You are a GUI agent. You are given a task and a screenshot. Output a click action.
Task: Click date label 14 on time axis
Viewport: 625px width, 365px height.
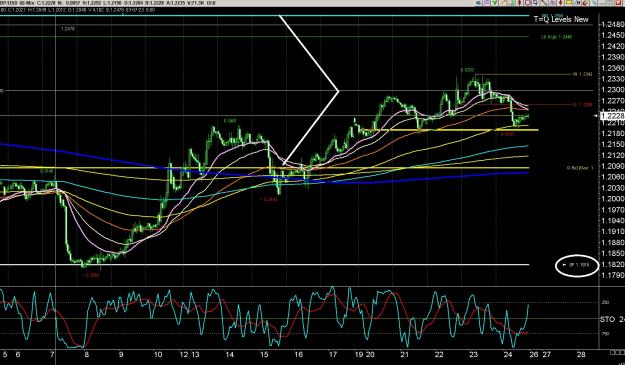point(229,354)
